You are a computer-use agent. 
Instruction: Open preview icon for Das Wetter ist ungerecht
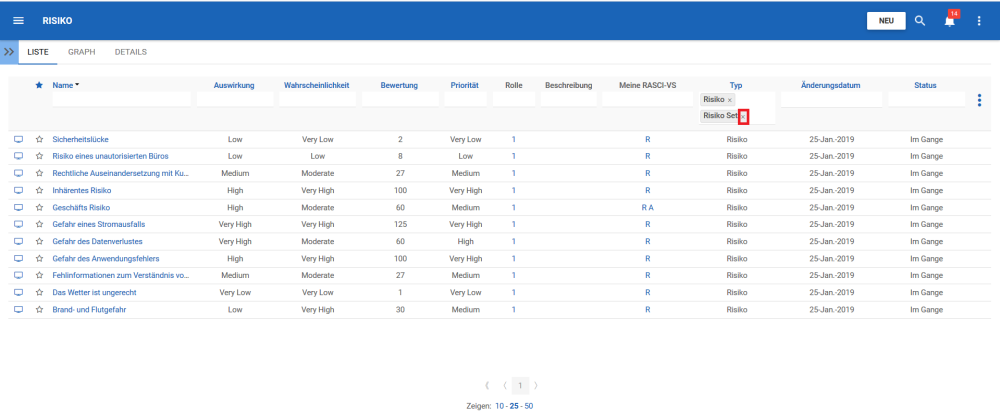[18, 292]
